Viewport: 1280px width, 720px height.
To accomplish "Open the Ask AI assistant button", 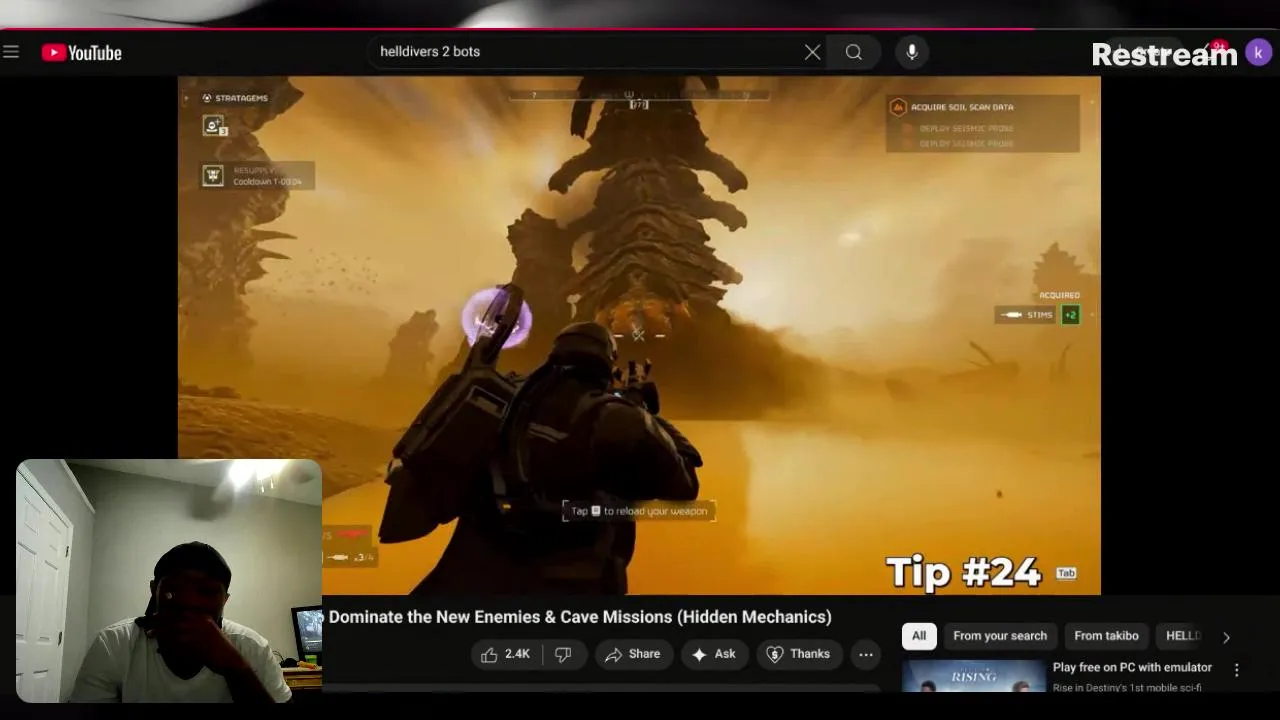I will point(714,654).
